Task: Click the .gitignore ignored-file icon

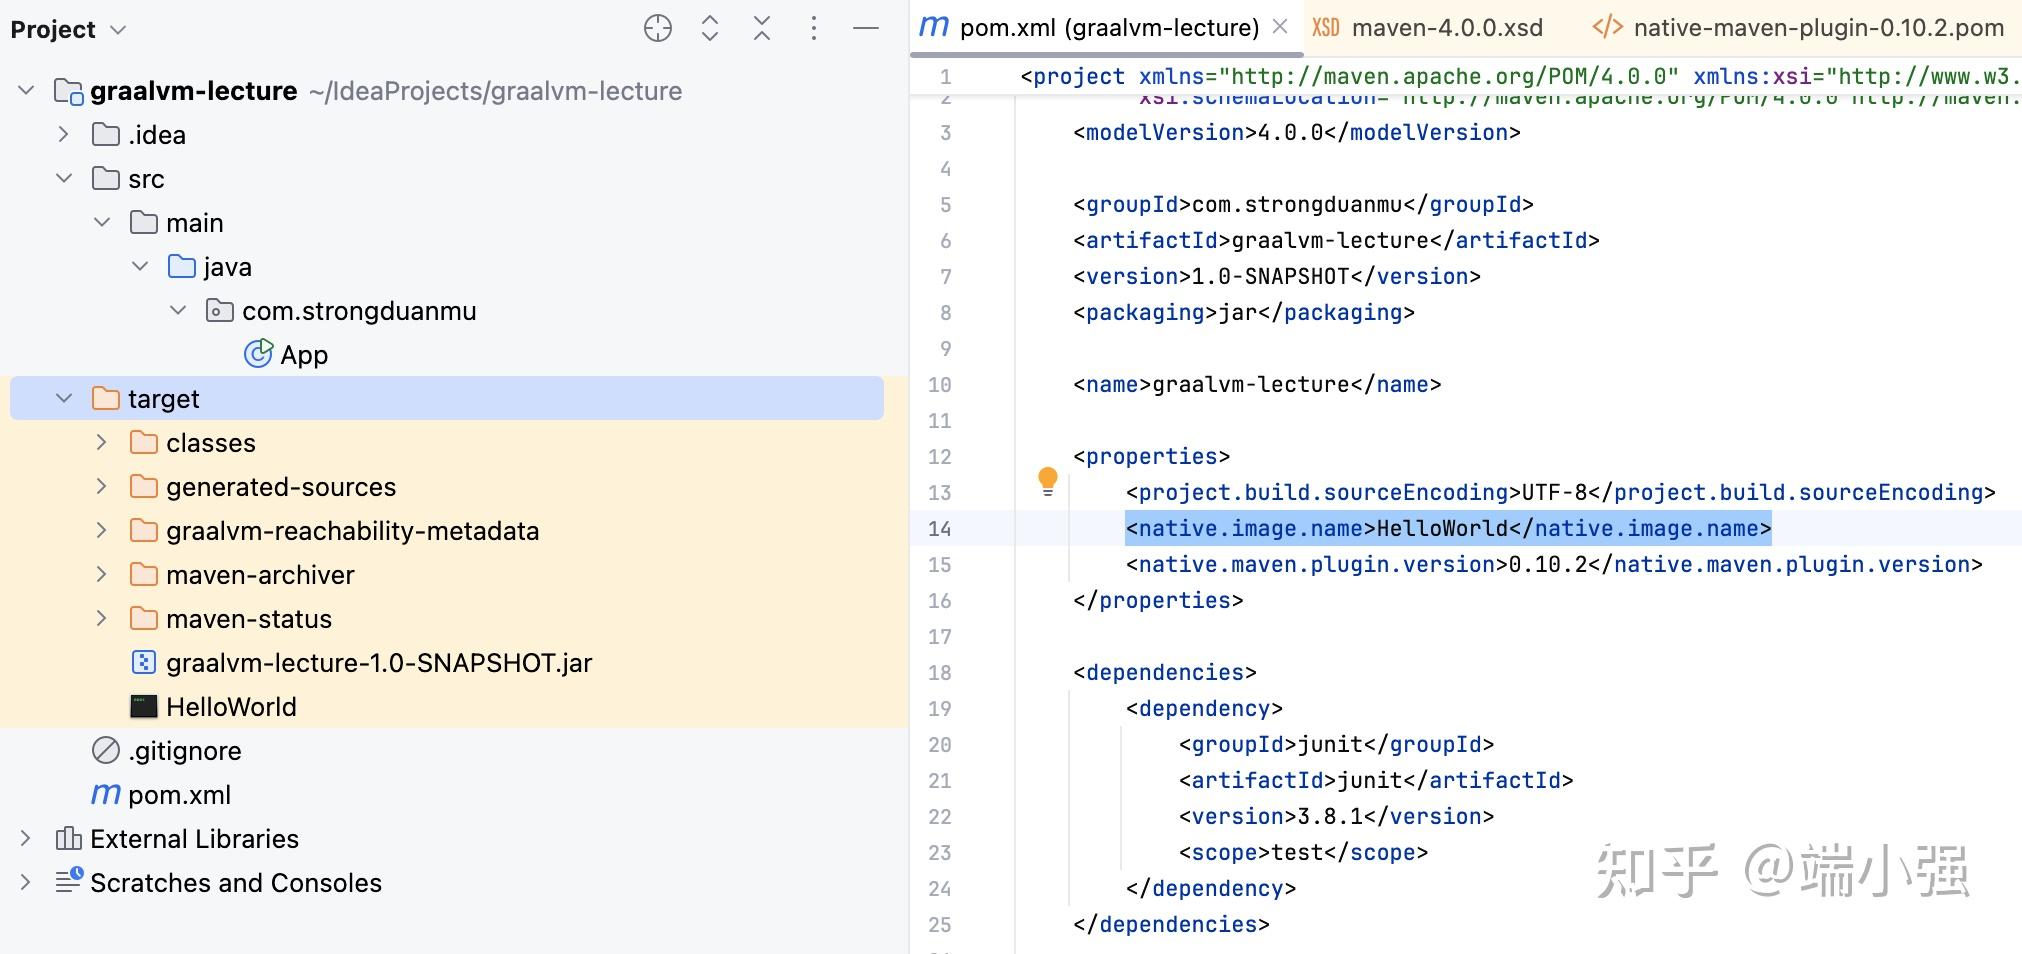Action: 103,750
